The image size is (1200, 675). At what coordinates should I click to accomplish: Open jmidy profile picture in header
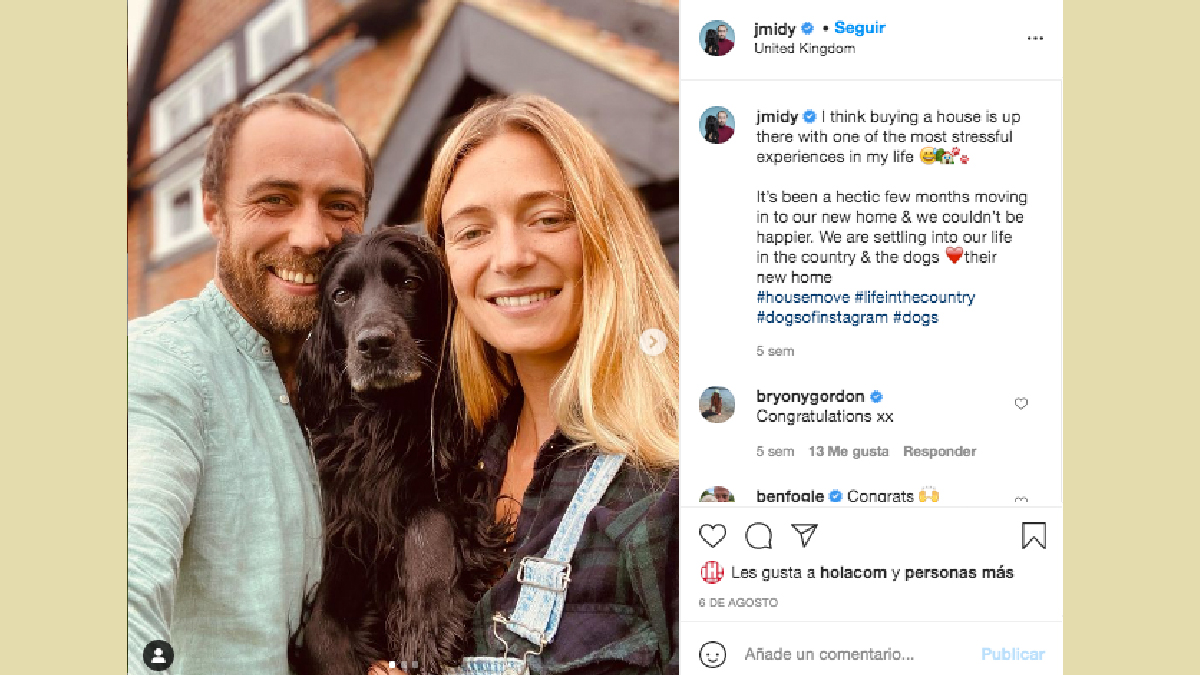click(717, 38)
